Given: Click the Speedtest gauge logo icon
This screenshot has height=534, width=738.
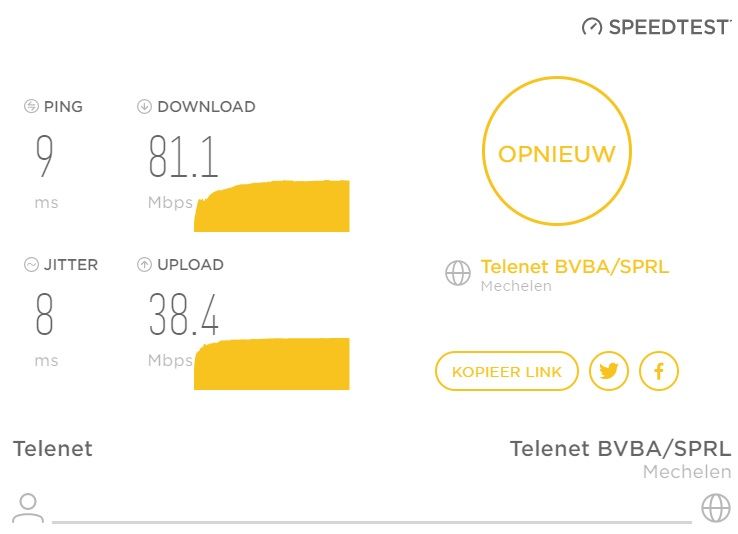Looking at the screenshot, I should pyautogui.click(x=592, y=27).
